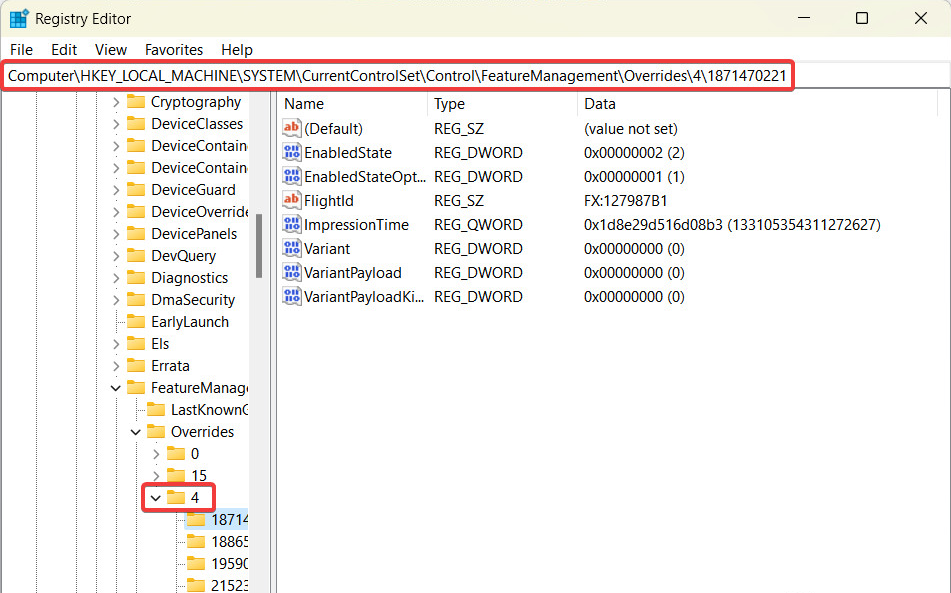
Task: Select the DevicePanels folder icon
Action: [136, 234]
